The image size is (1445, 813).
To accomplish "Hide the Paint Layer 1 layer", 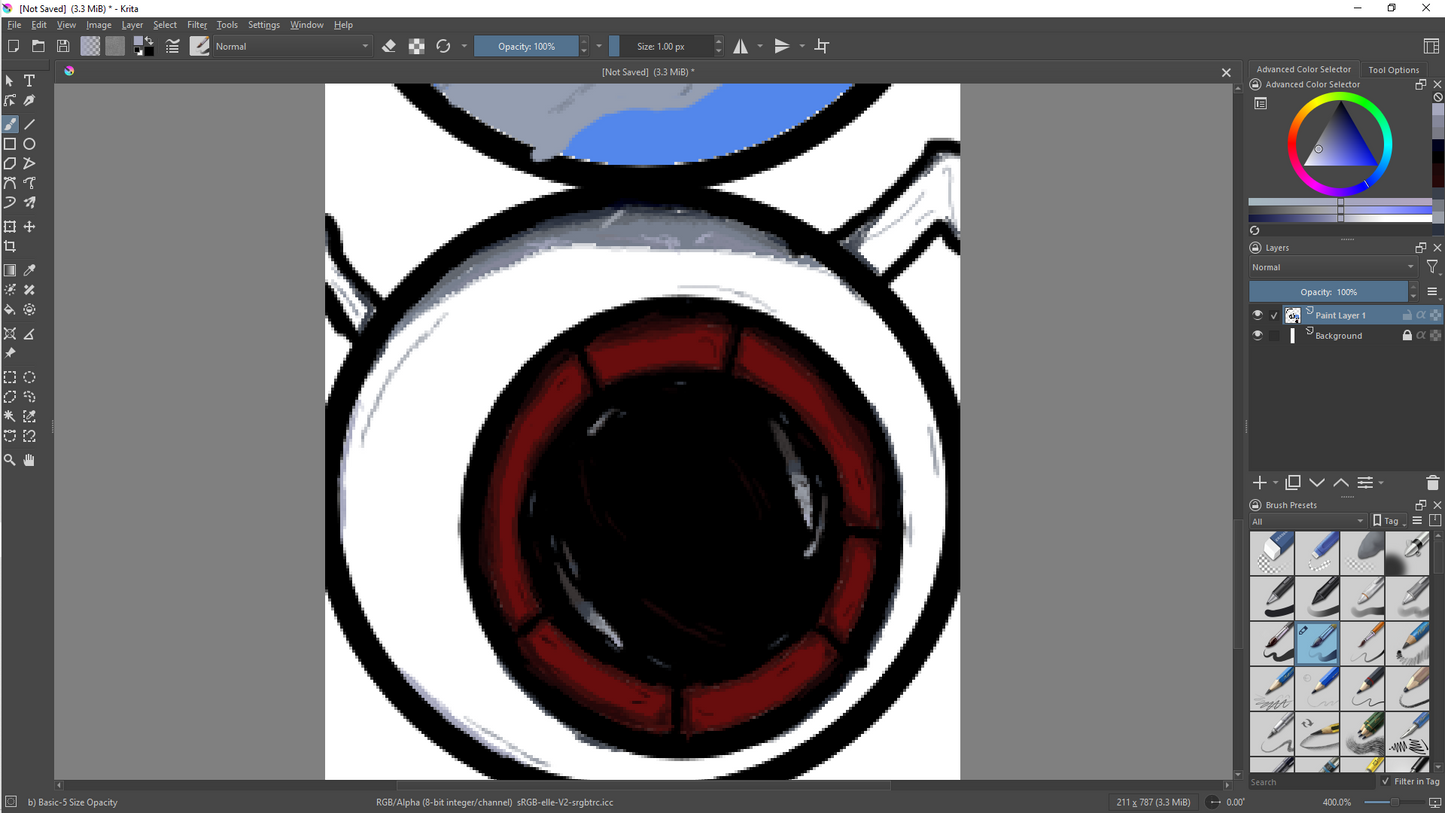I will tap(1257, 314).
